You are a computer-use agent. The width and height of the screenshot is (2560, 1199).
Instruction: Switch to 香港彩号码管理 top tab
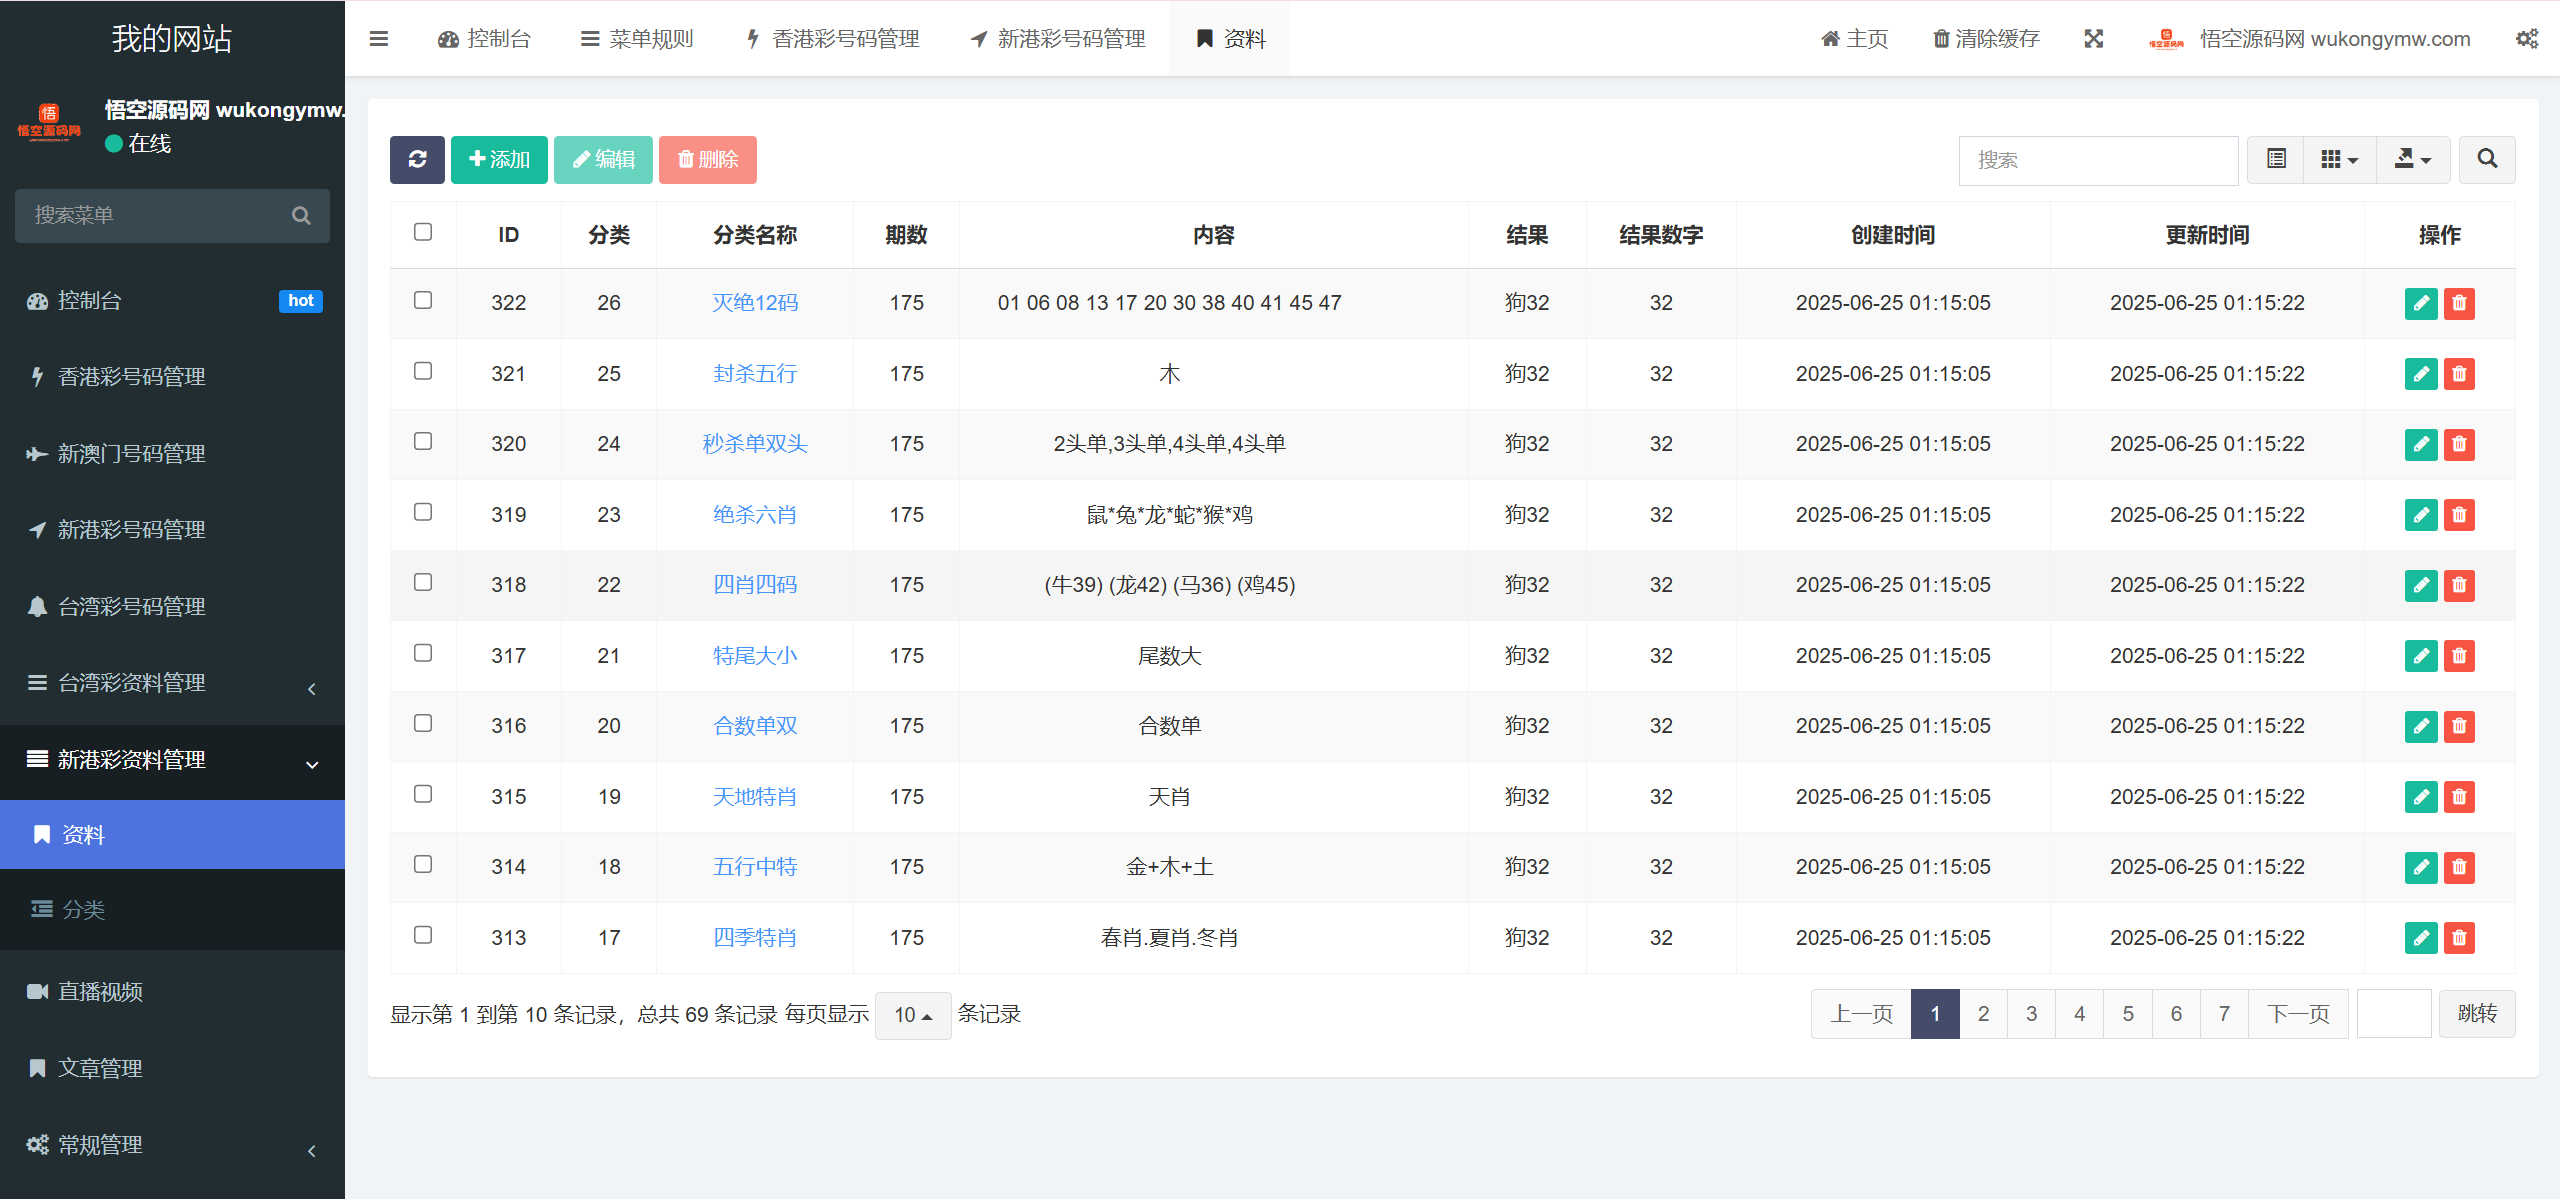point(833,39)
